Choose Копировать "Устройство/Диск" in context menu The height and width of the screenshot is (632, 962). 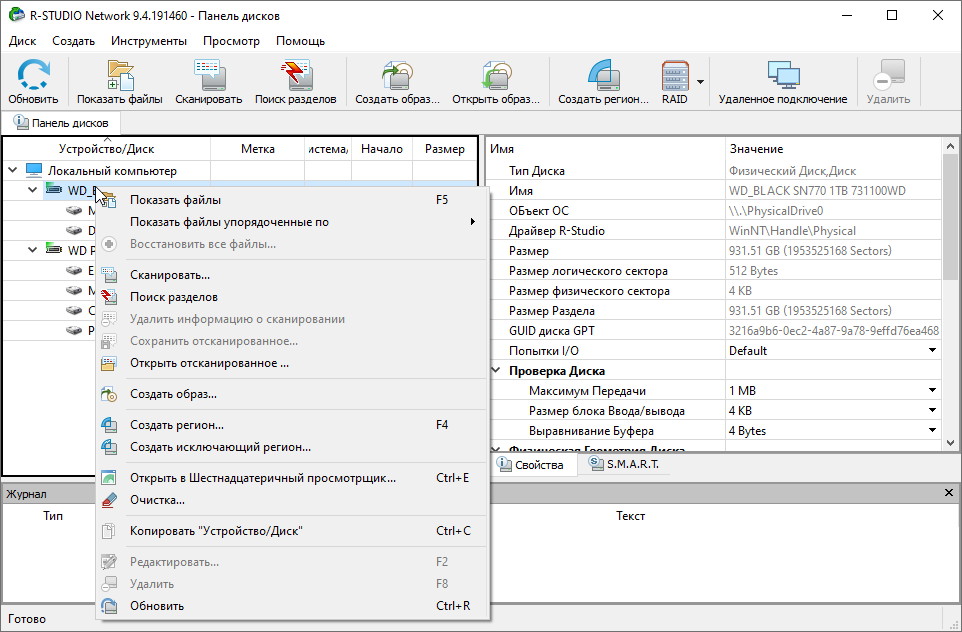click(292, 531)
